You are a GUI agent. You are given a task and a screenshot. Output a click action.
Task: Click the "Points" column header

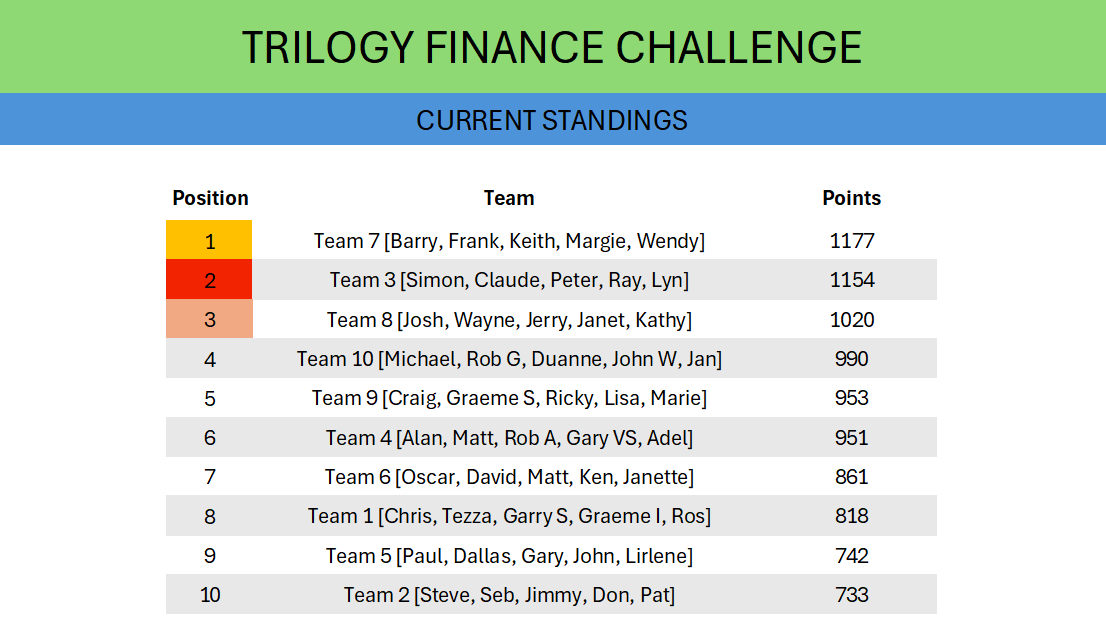pyautogui.click(x=851, y=198)
